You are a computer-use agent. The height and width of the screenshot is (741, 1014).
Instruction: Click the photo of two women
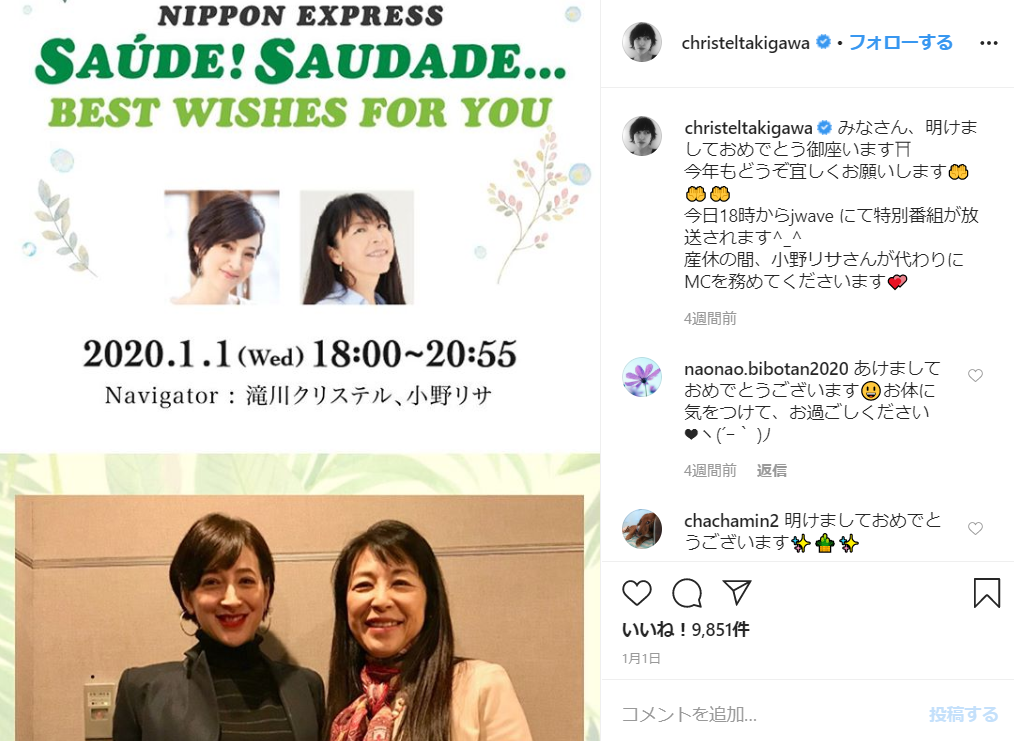[299, 618]
